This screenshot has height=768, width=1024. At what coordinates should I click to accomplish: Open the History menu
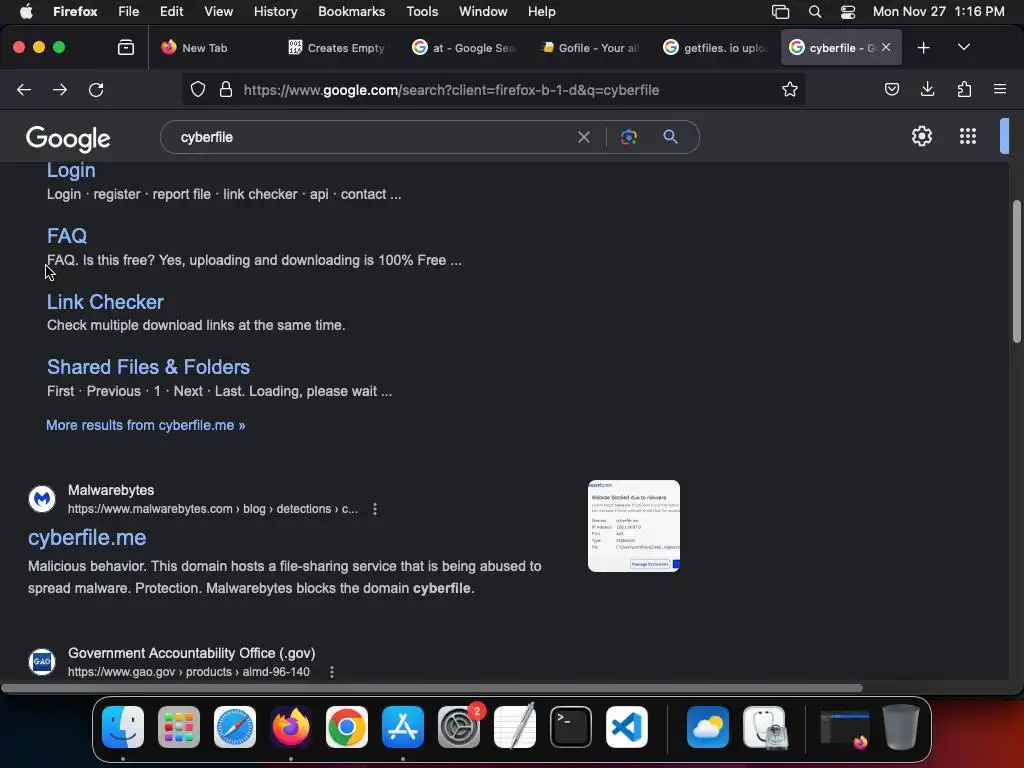point(275,12)
